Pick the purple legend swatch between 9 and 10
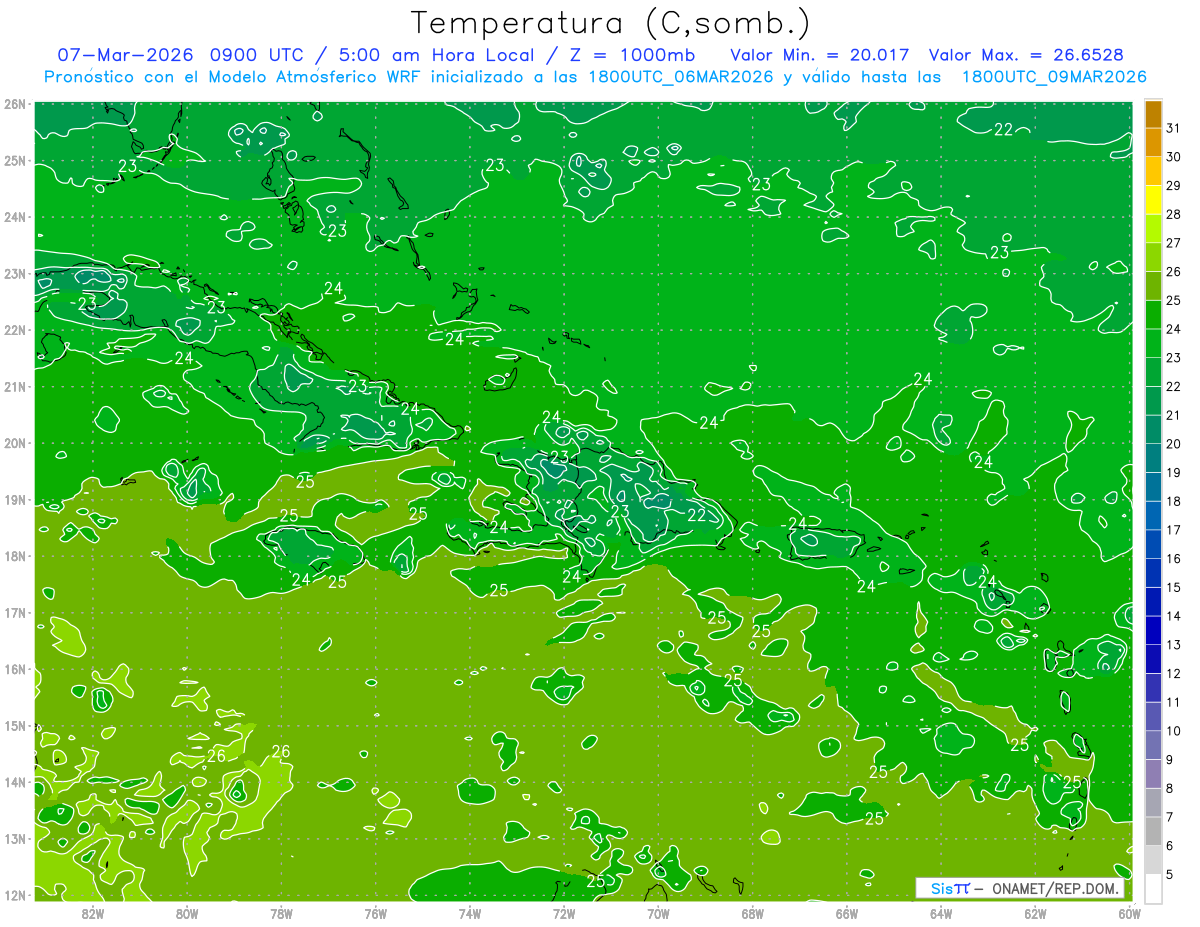This screenshot has width=1200, height=927. 1153,745
